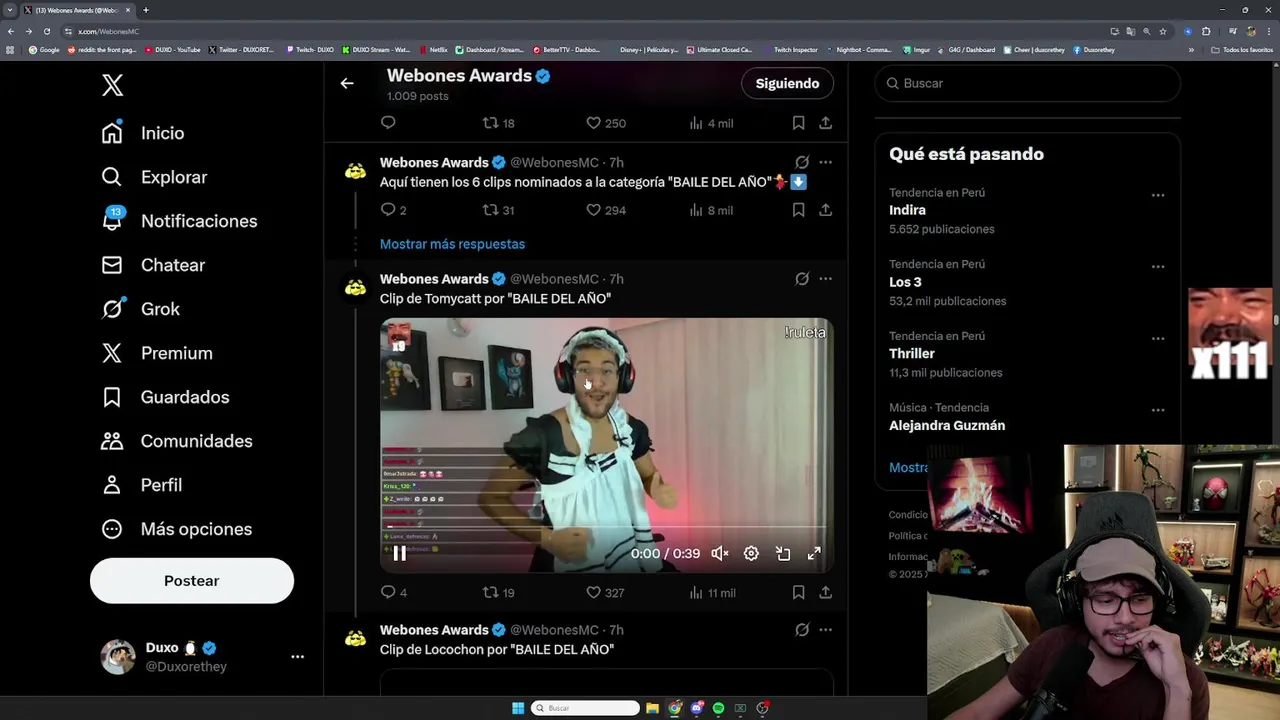Reply to the post with 4 replies
Image resolution: width=1280 pixels, height=720 pixels.
tap(393, 593)
